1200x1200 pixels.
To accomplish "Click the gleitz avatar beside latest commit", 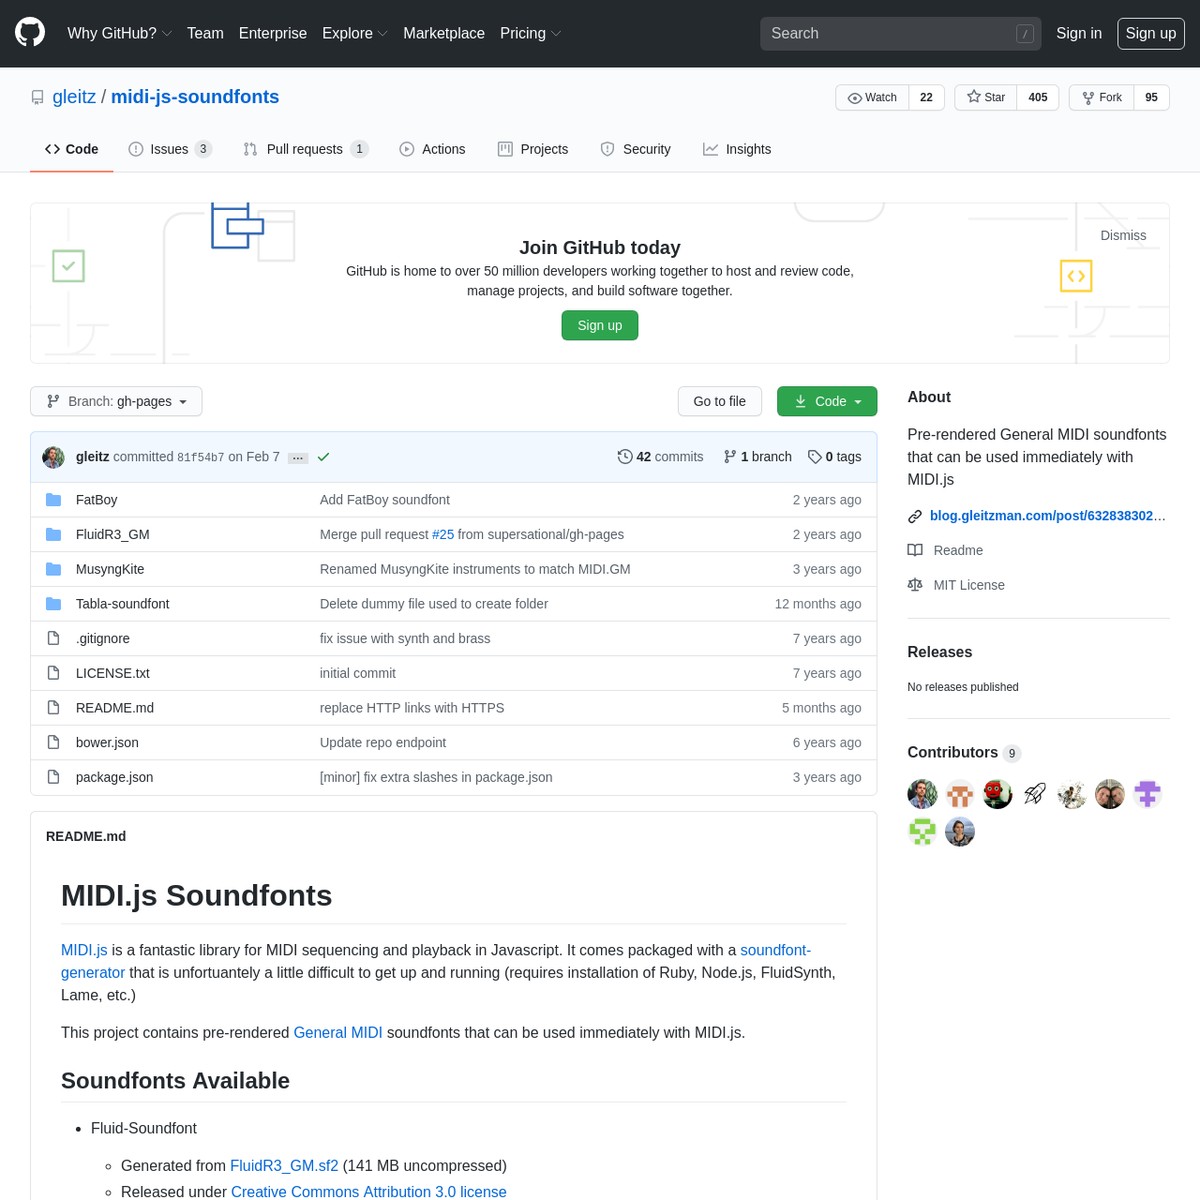I will tap(54, 457).
